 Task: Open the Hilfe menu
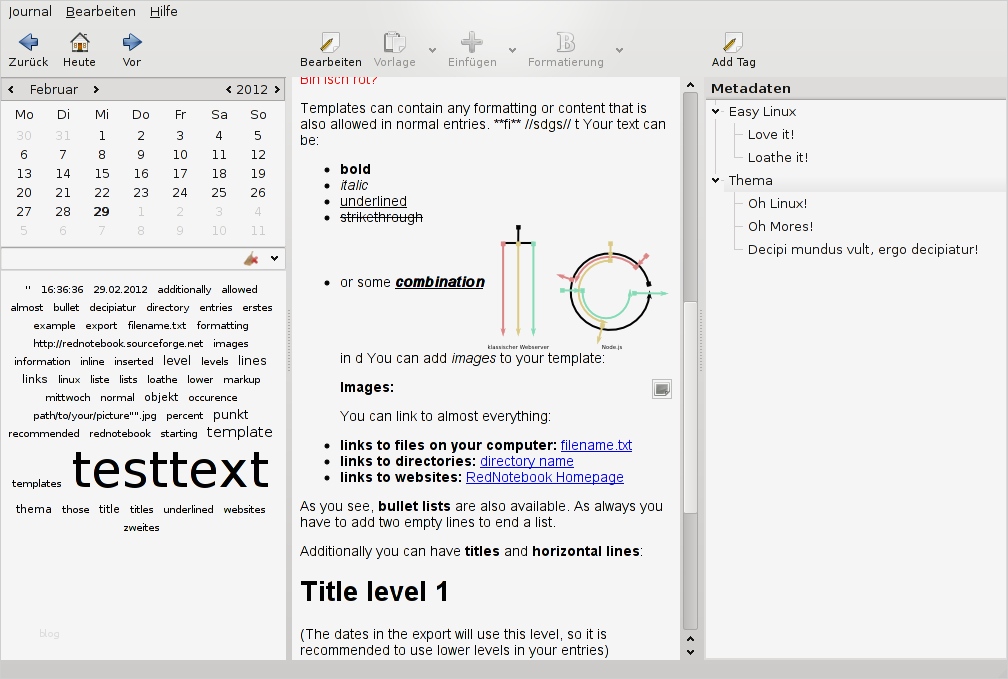point(163,12)
